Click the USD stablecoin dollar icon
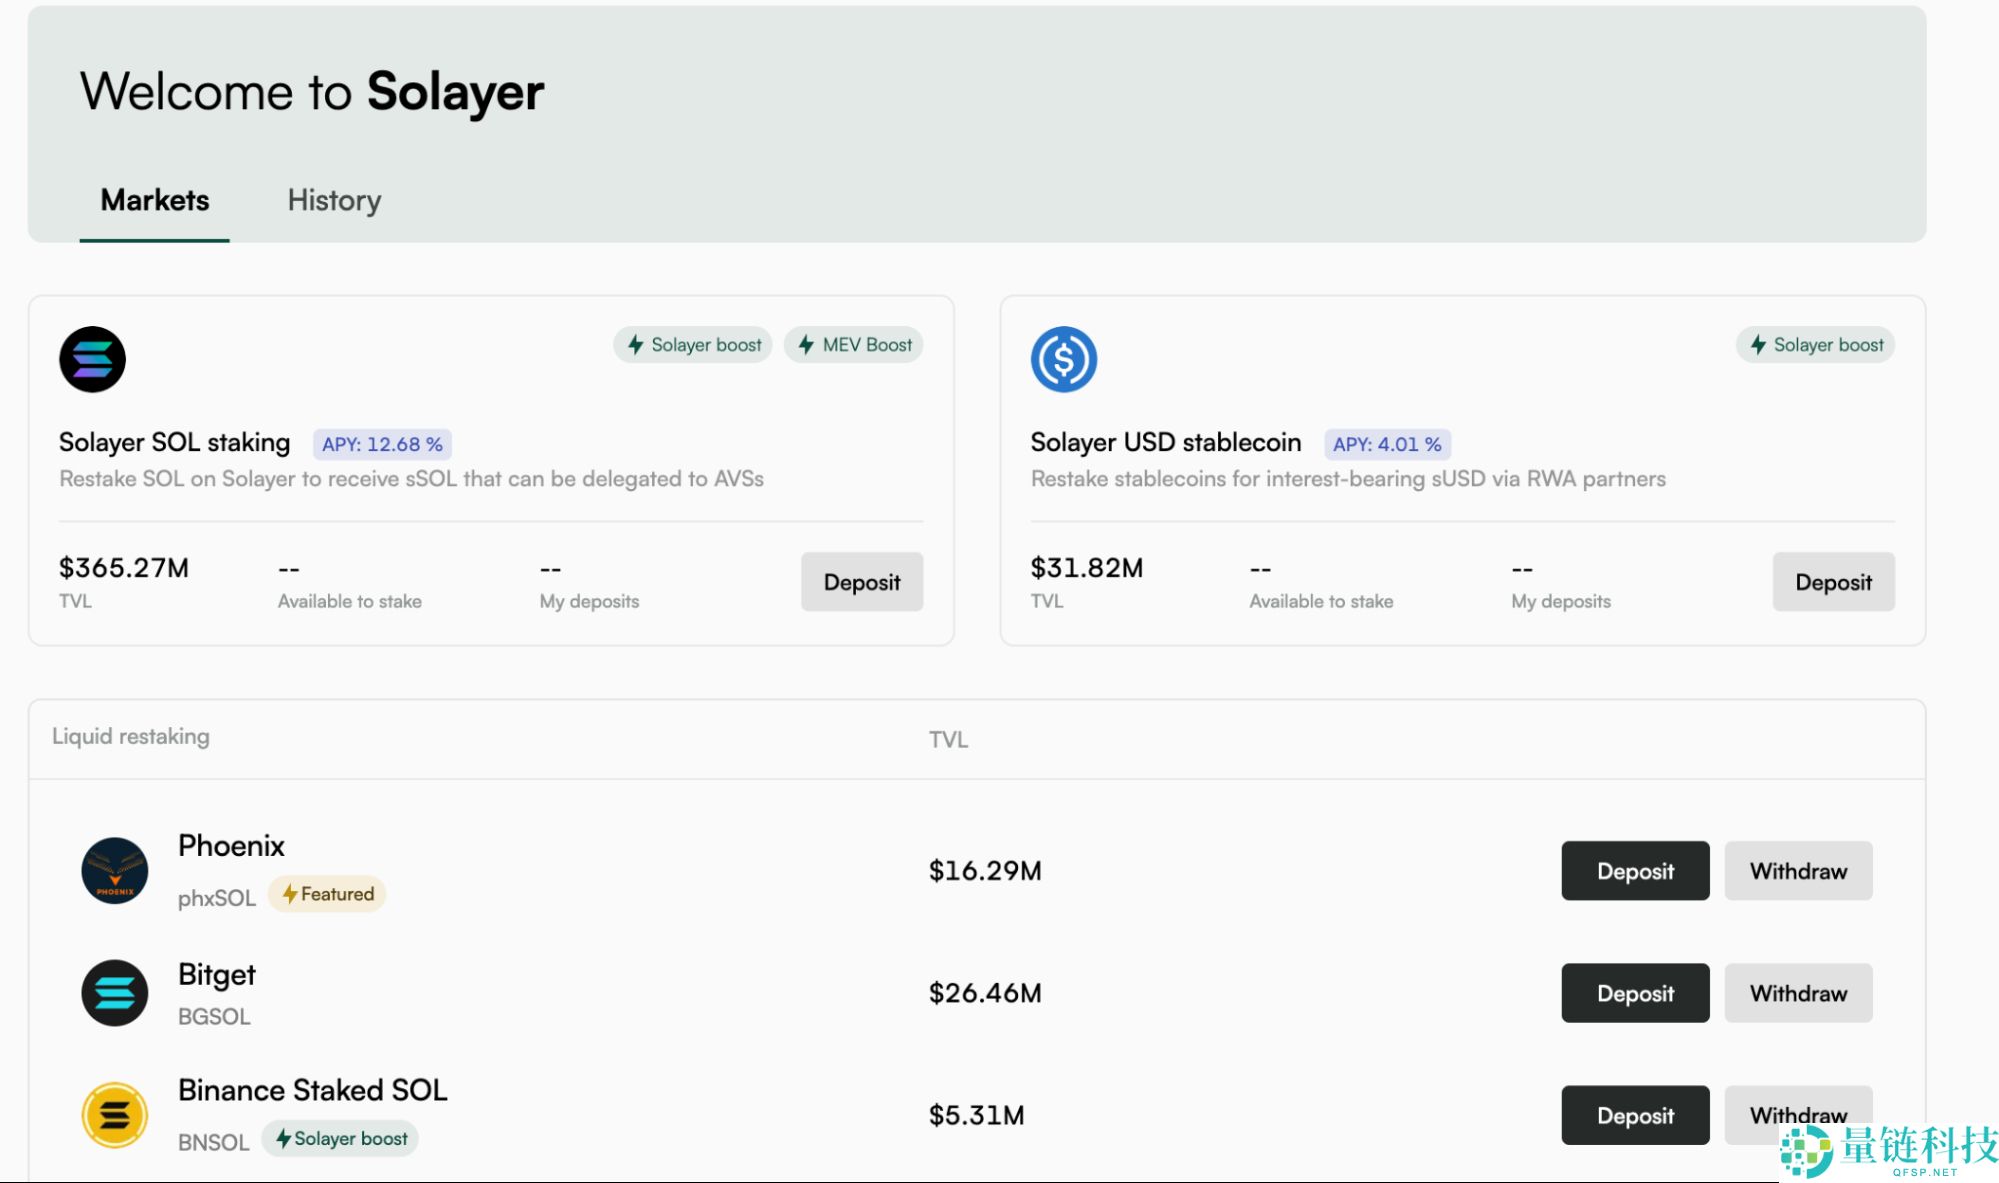This screenshot has width=1999, height=1183. [x=1063, y=359]
